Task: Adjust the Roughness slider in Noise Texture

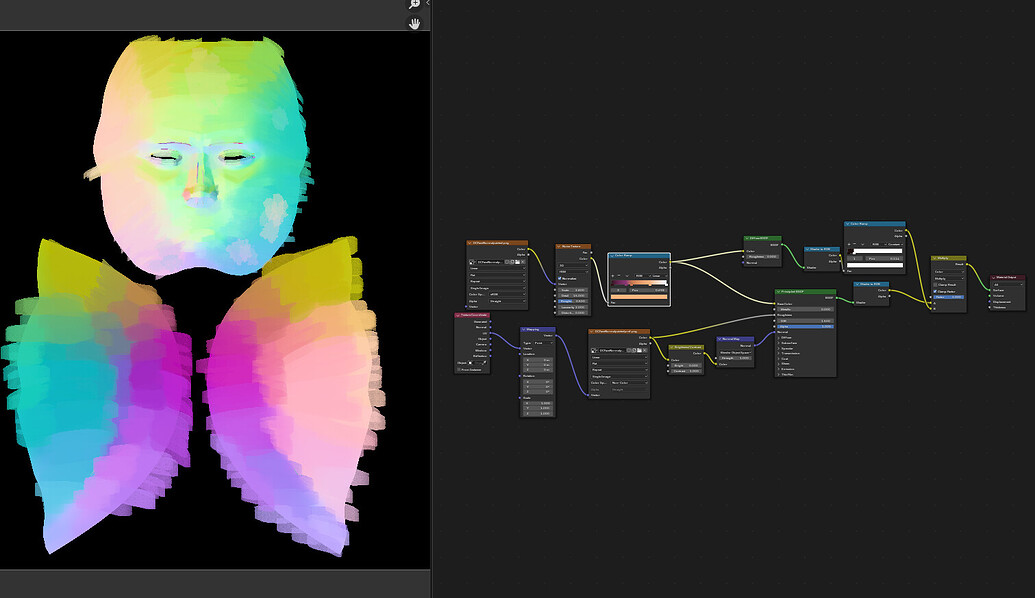Action: (573, 301)
